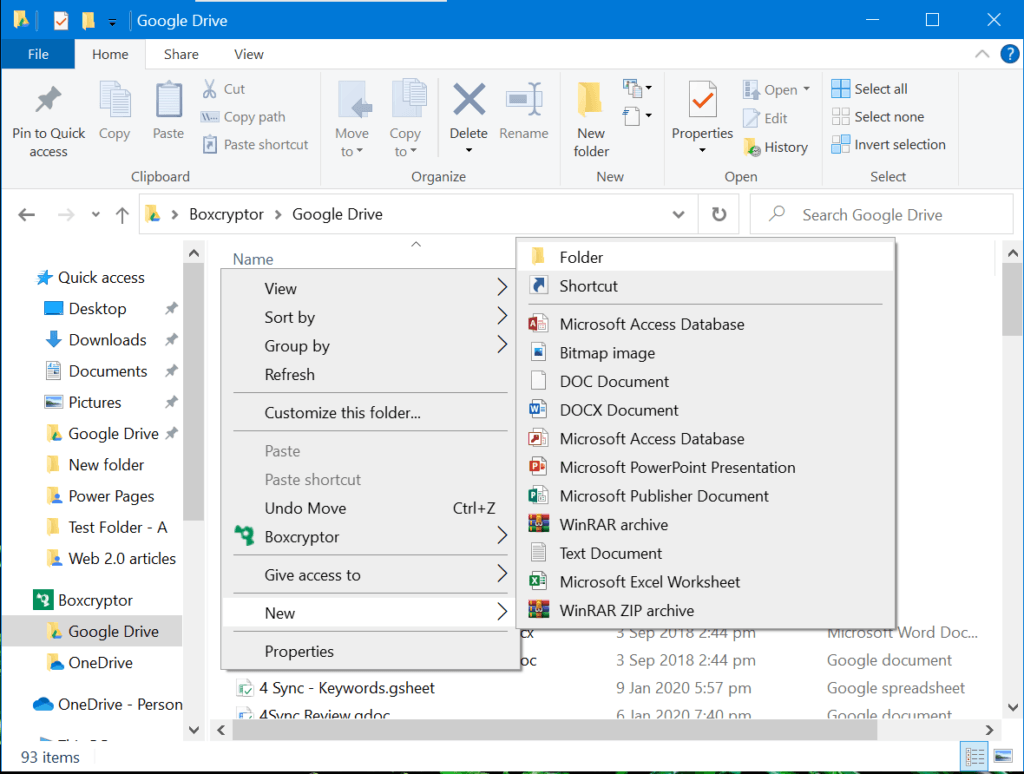Open the Easy access dropdown
Screen dimensions: 1024x774
637,116
